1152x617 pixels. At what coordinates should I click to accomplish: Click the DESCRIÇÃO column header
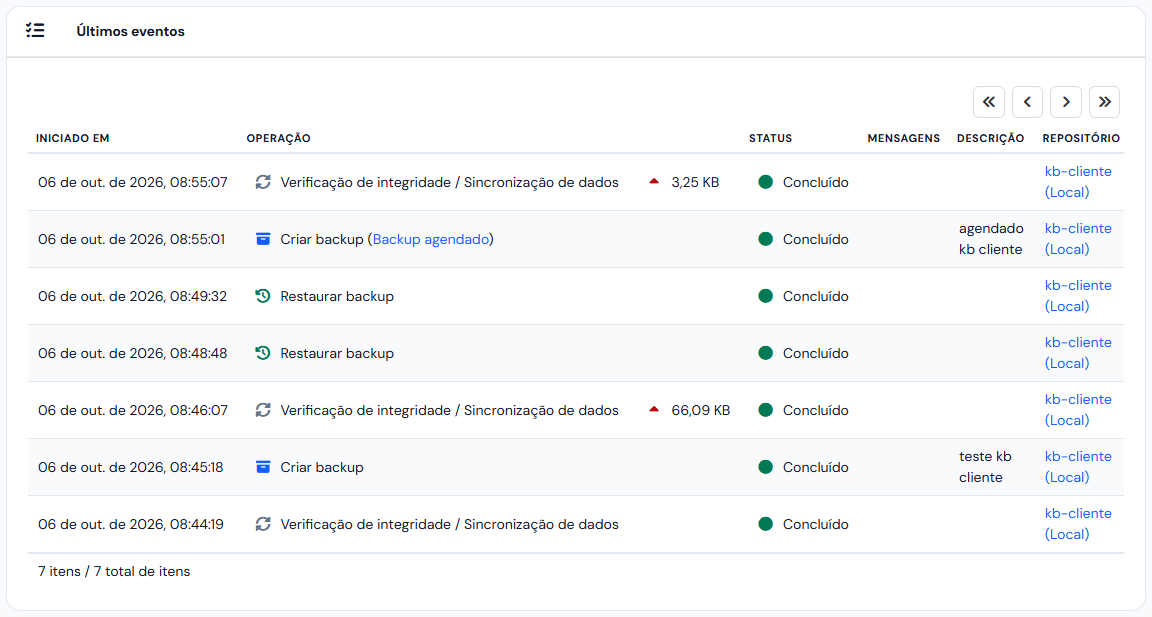pos(990,138)
